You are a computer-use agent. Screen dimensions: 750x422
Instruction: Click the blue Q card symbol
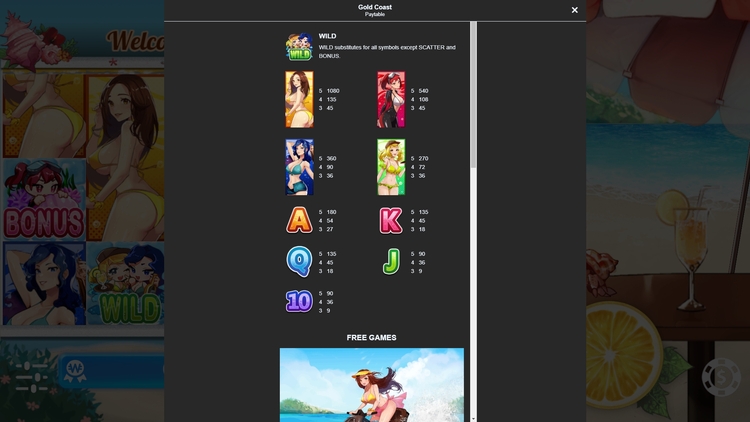pyautogui.click(x=299, y=262)
